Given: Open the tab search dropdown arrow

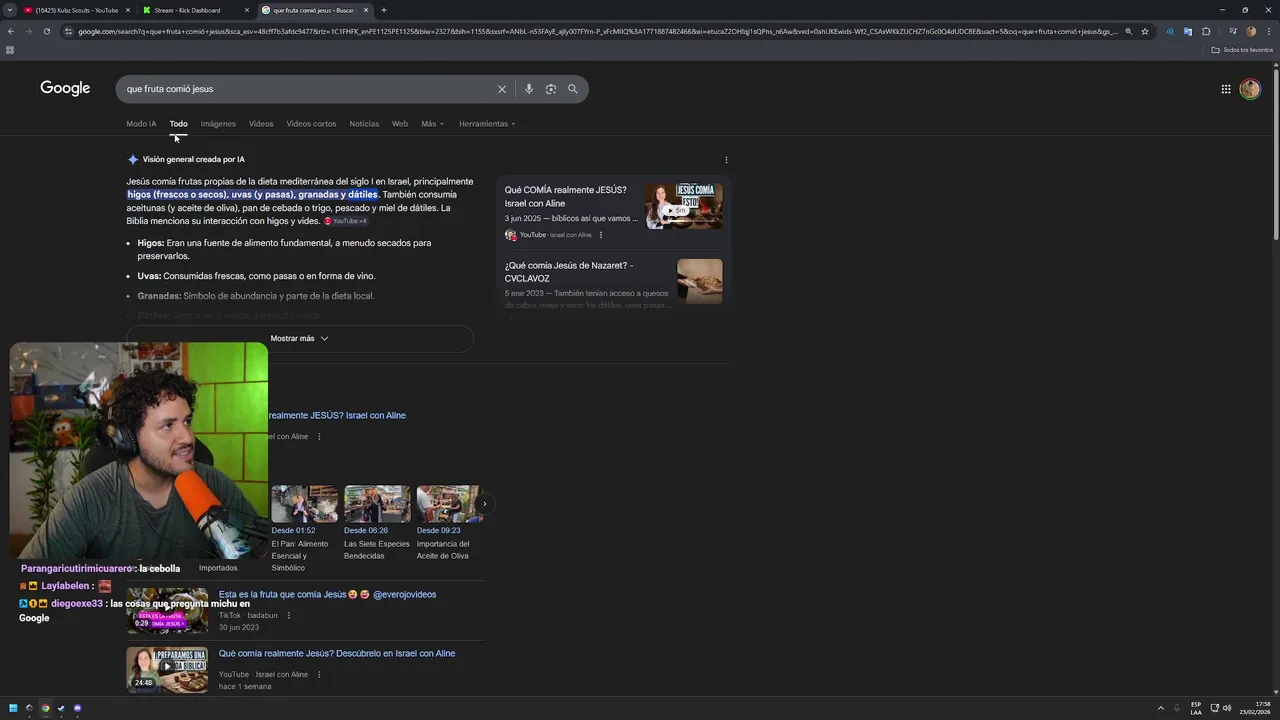Looking at the screenshot, I should [10, 10].
